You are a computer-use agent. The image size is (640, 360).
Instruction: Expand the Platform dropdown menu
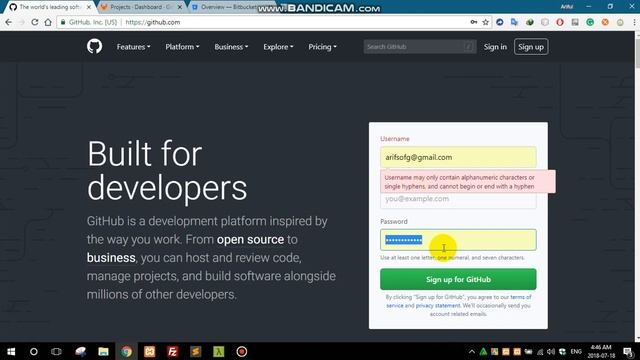(182, 47)
